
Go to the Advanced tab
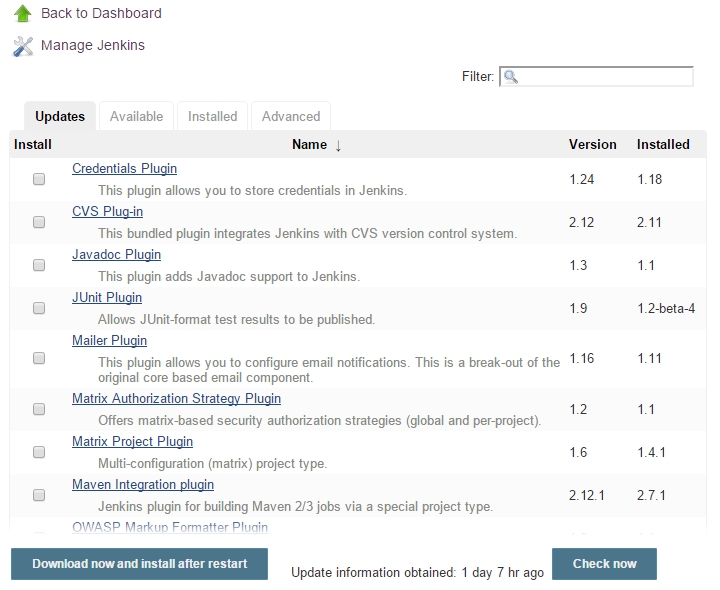click(x=291, y=117)
